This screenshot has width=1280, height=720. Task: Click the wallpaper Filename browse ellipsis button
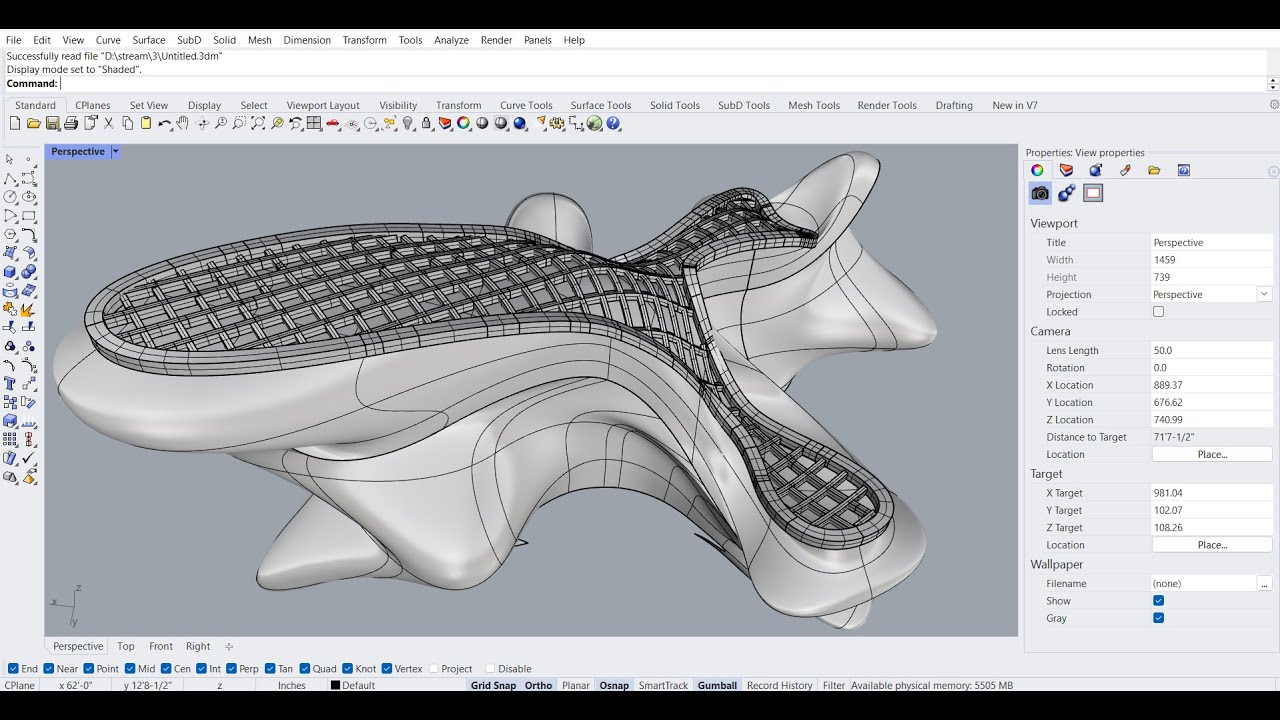1265,583
